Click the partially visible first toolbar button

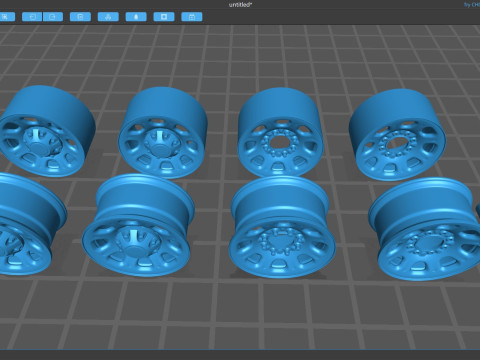[7, 17]
